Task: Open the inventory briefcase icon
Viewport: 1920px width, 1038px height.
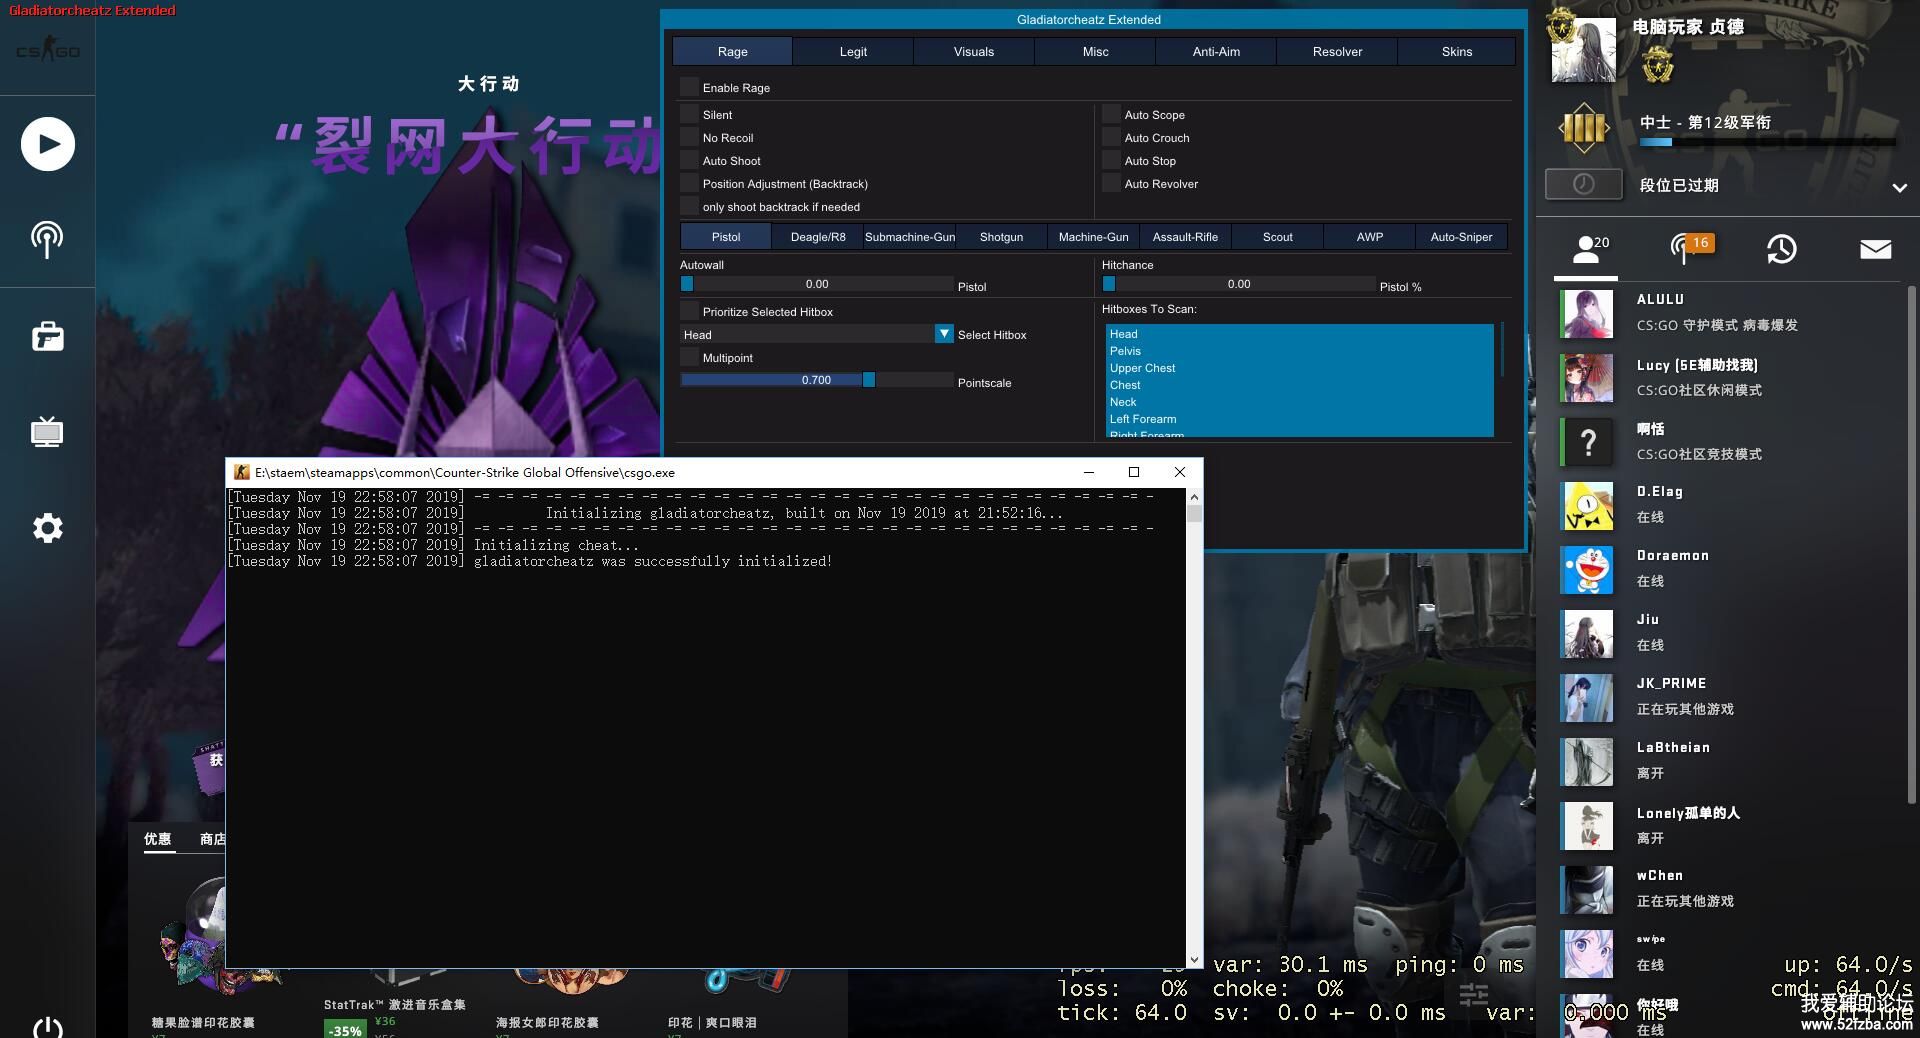Action: tap(47, 337)
